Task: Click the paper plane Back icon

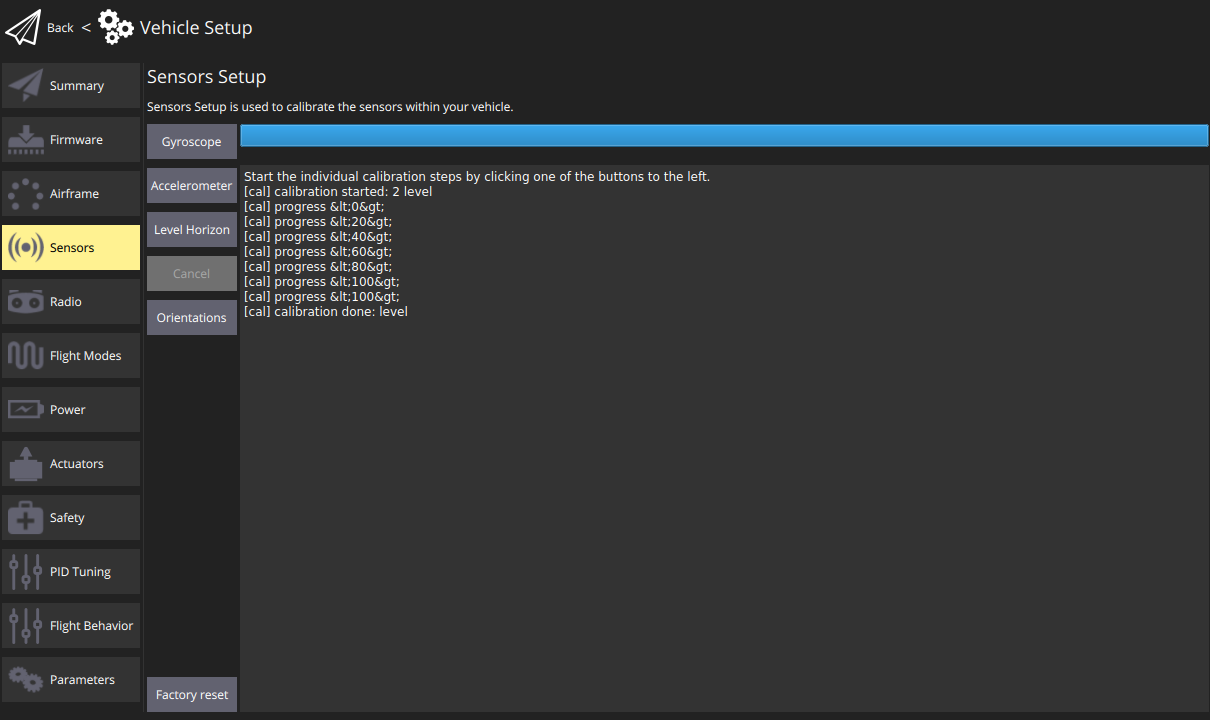Action: click(x=23, y=27)
